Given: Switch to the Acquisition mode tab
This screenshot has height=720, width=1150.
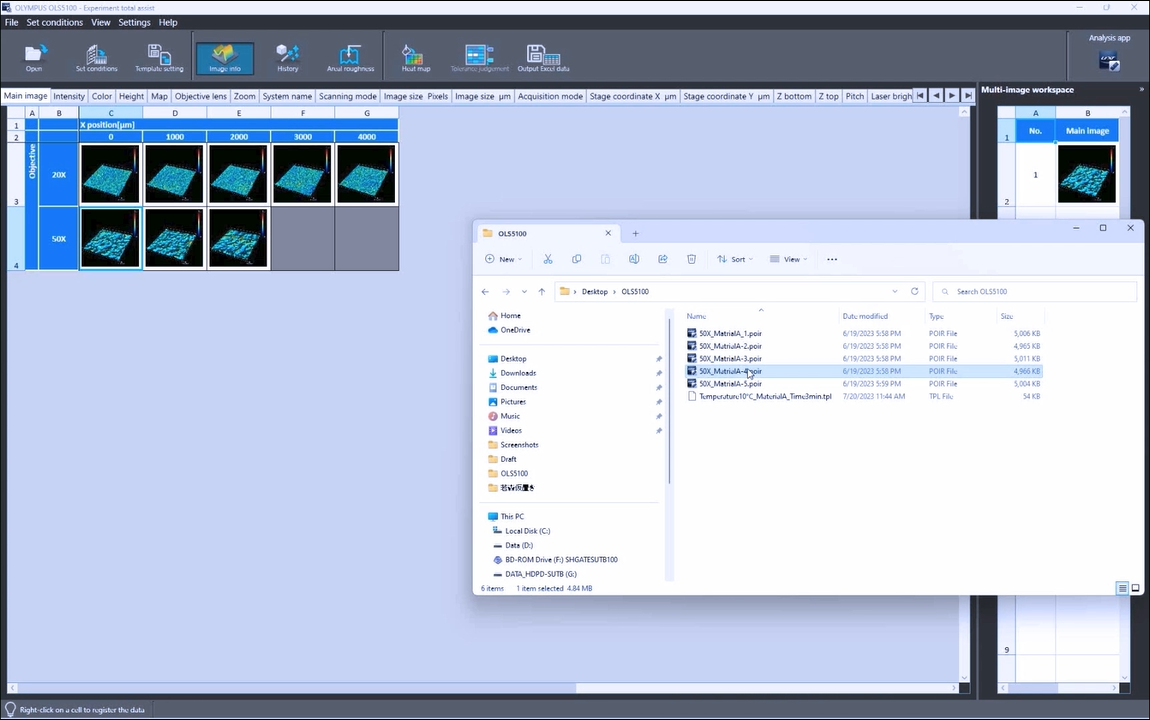Looking at the screenshot, I should (x=550, y=96).
